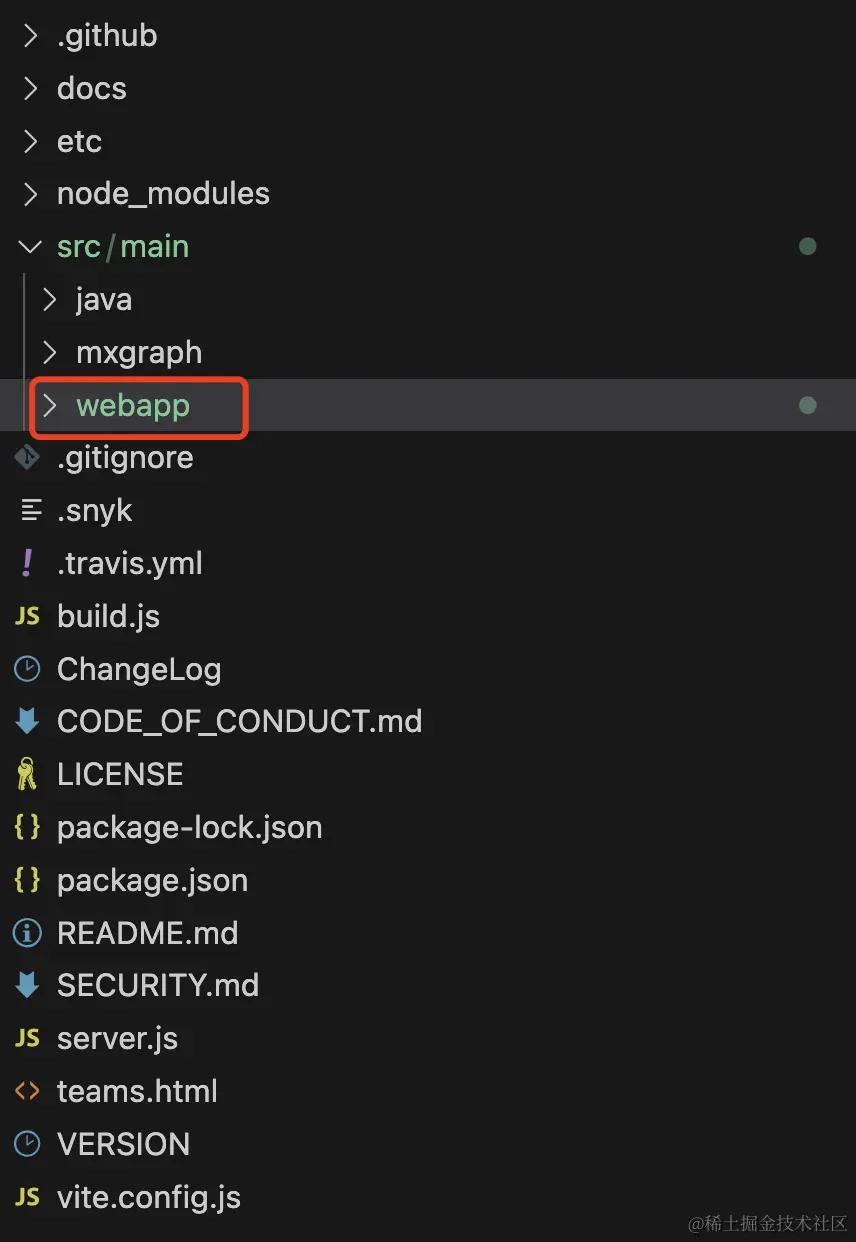Expand the .github folder chevron
Screen dimensions: 856x1242
[30, 36]
